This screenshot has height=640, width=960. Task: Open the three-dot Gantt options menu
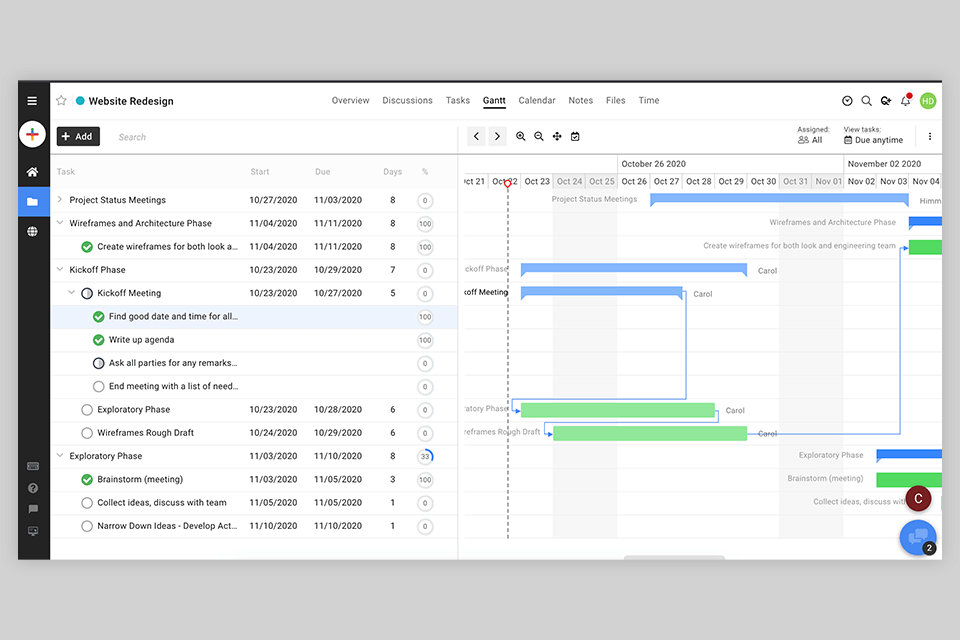click(929, 137)
